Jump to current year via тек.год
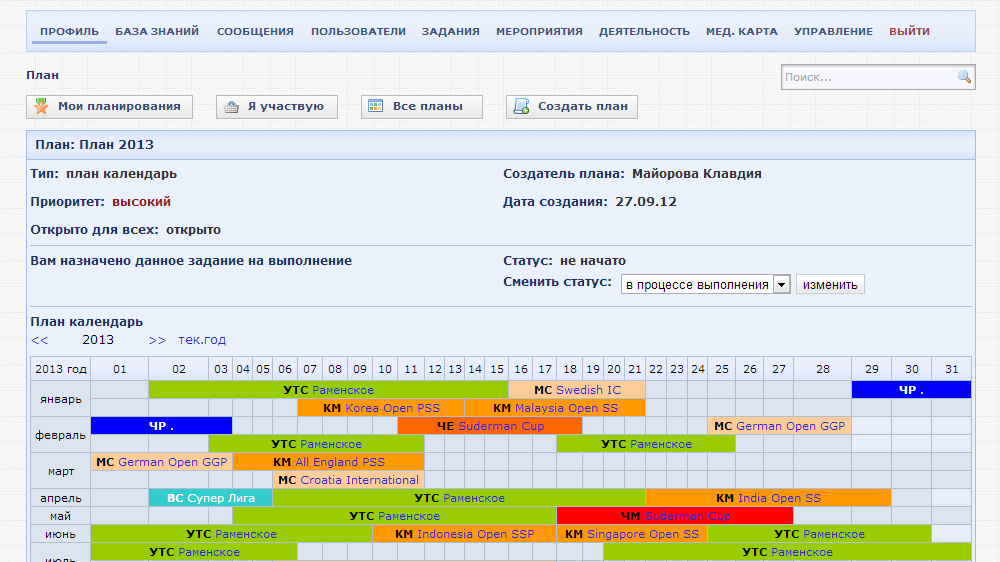 click(202, 340)
